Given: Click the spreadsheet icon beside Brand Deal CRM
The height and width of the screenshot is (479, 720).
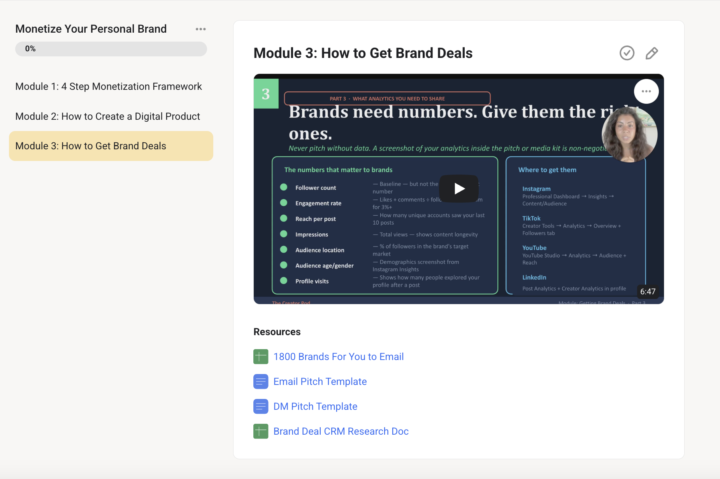Looking at the screenshot, I should (x=261, y=431).
